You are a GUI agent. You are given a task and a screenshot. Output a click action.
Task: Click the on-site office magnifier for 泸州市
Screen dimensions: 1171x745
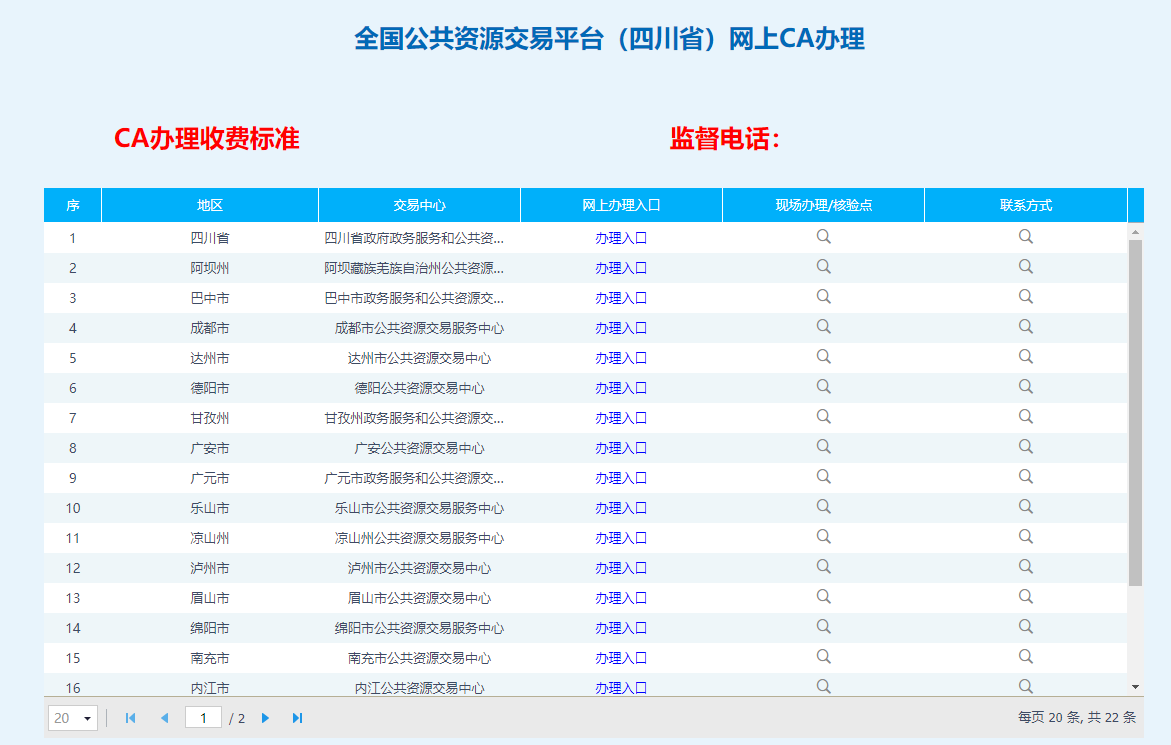tap(823, 567)
